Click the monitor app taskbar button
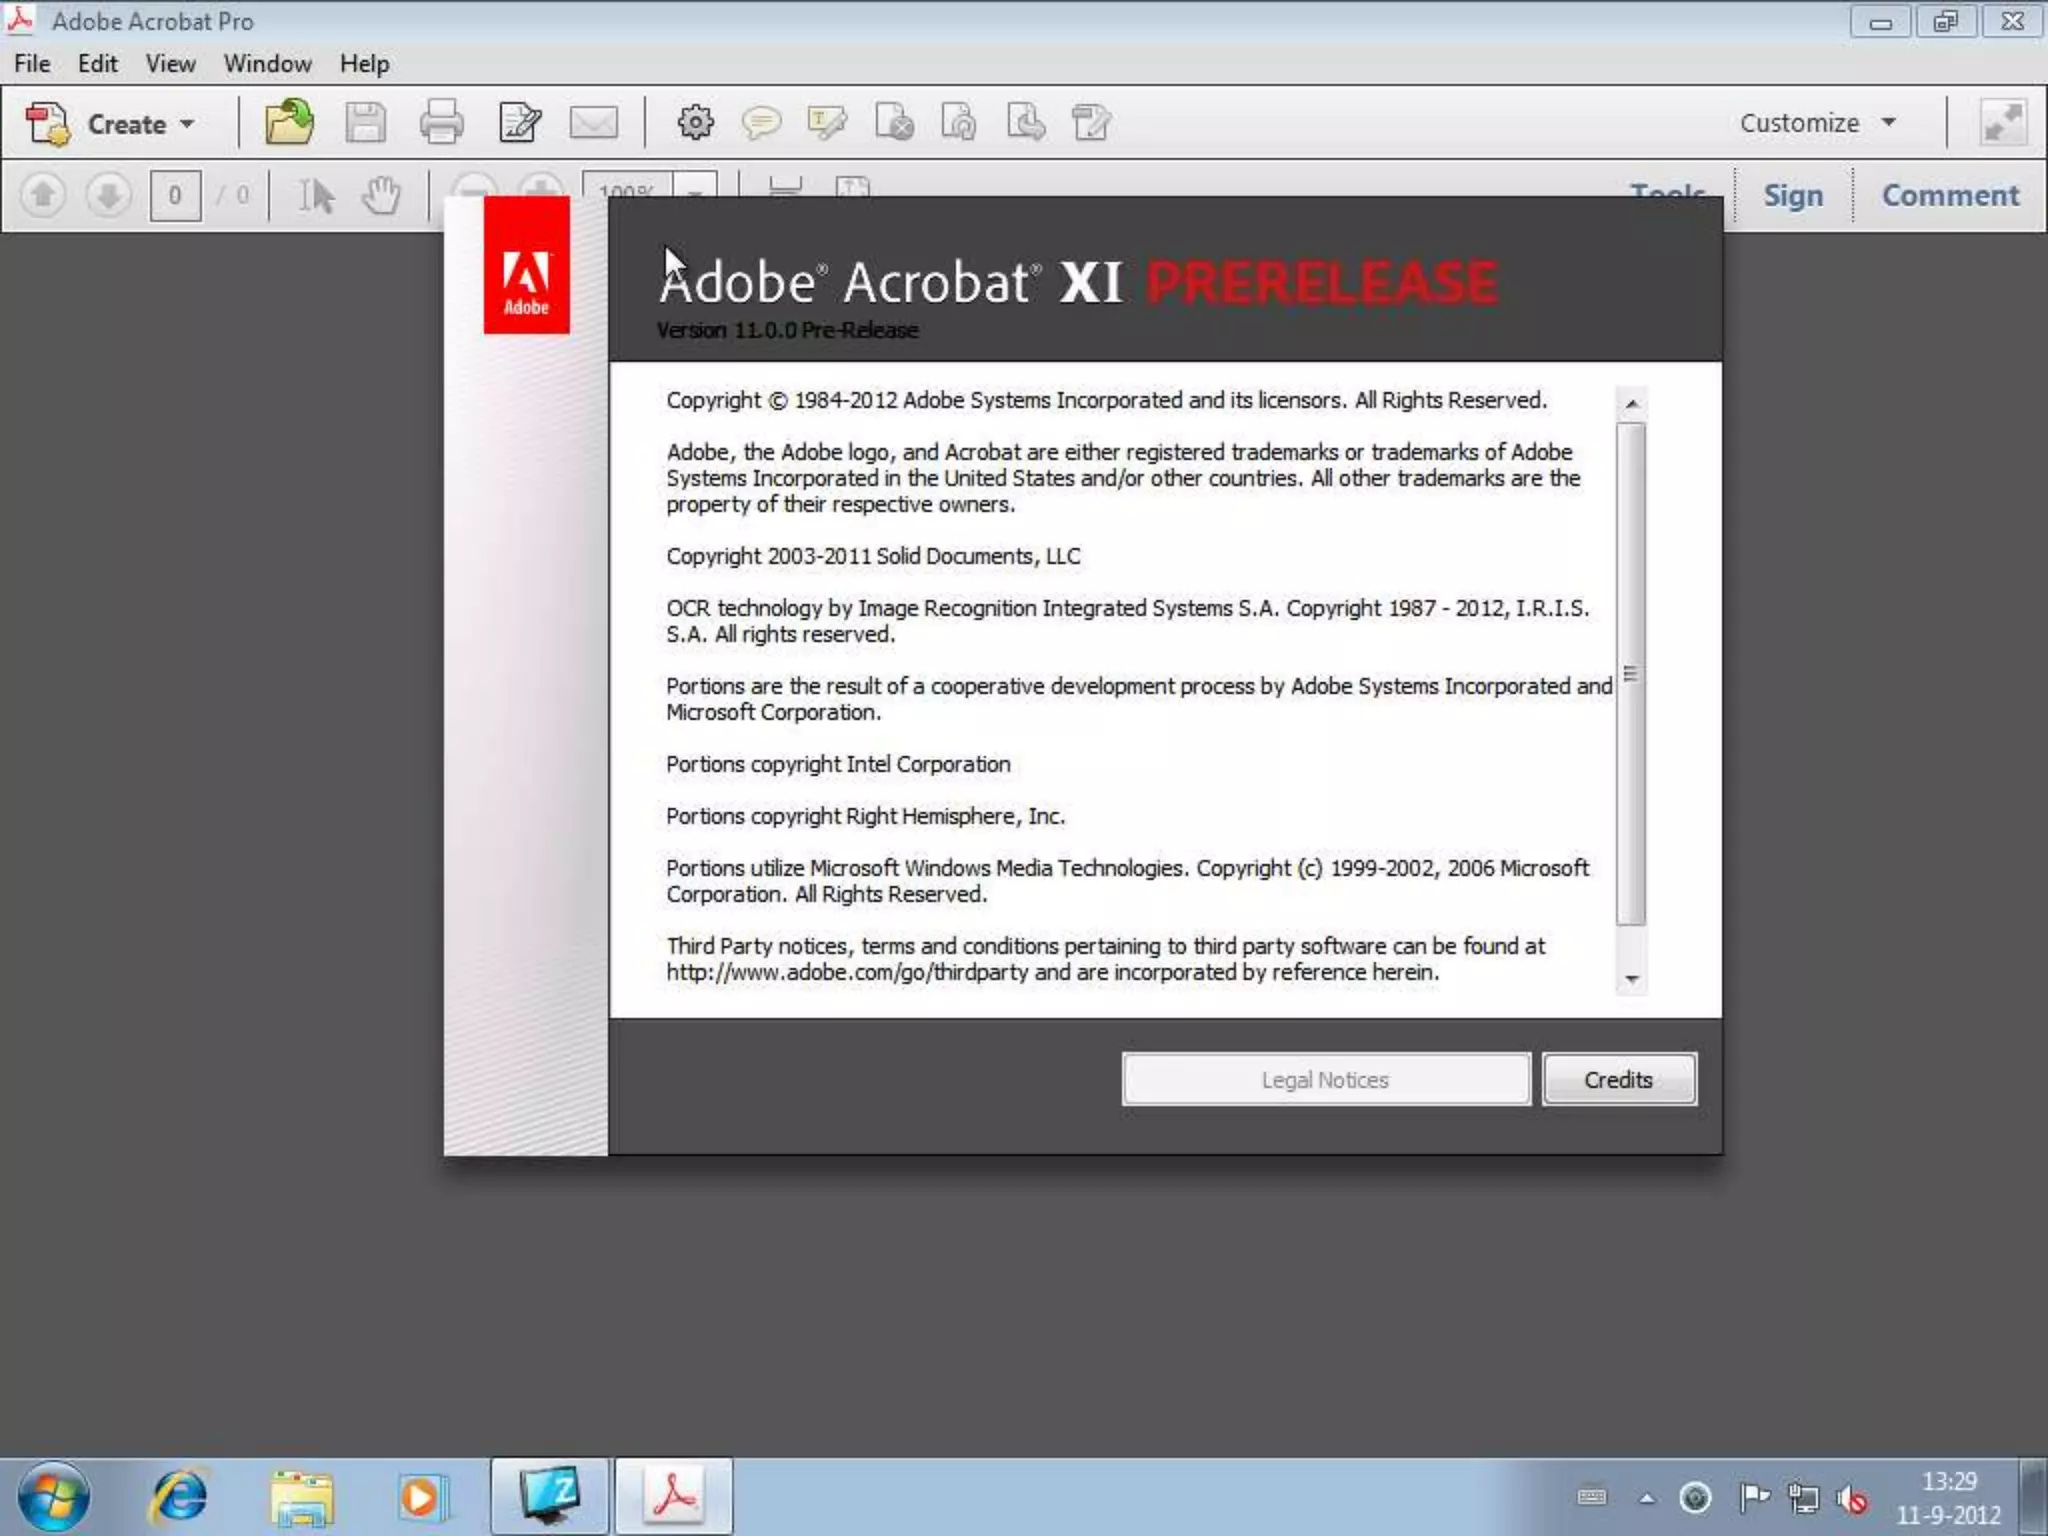Viewport: 2048px width, 1536px height. pyautogui.click(x=549, y=1497)
